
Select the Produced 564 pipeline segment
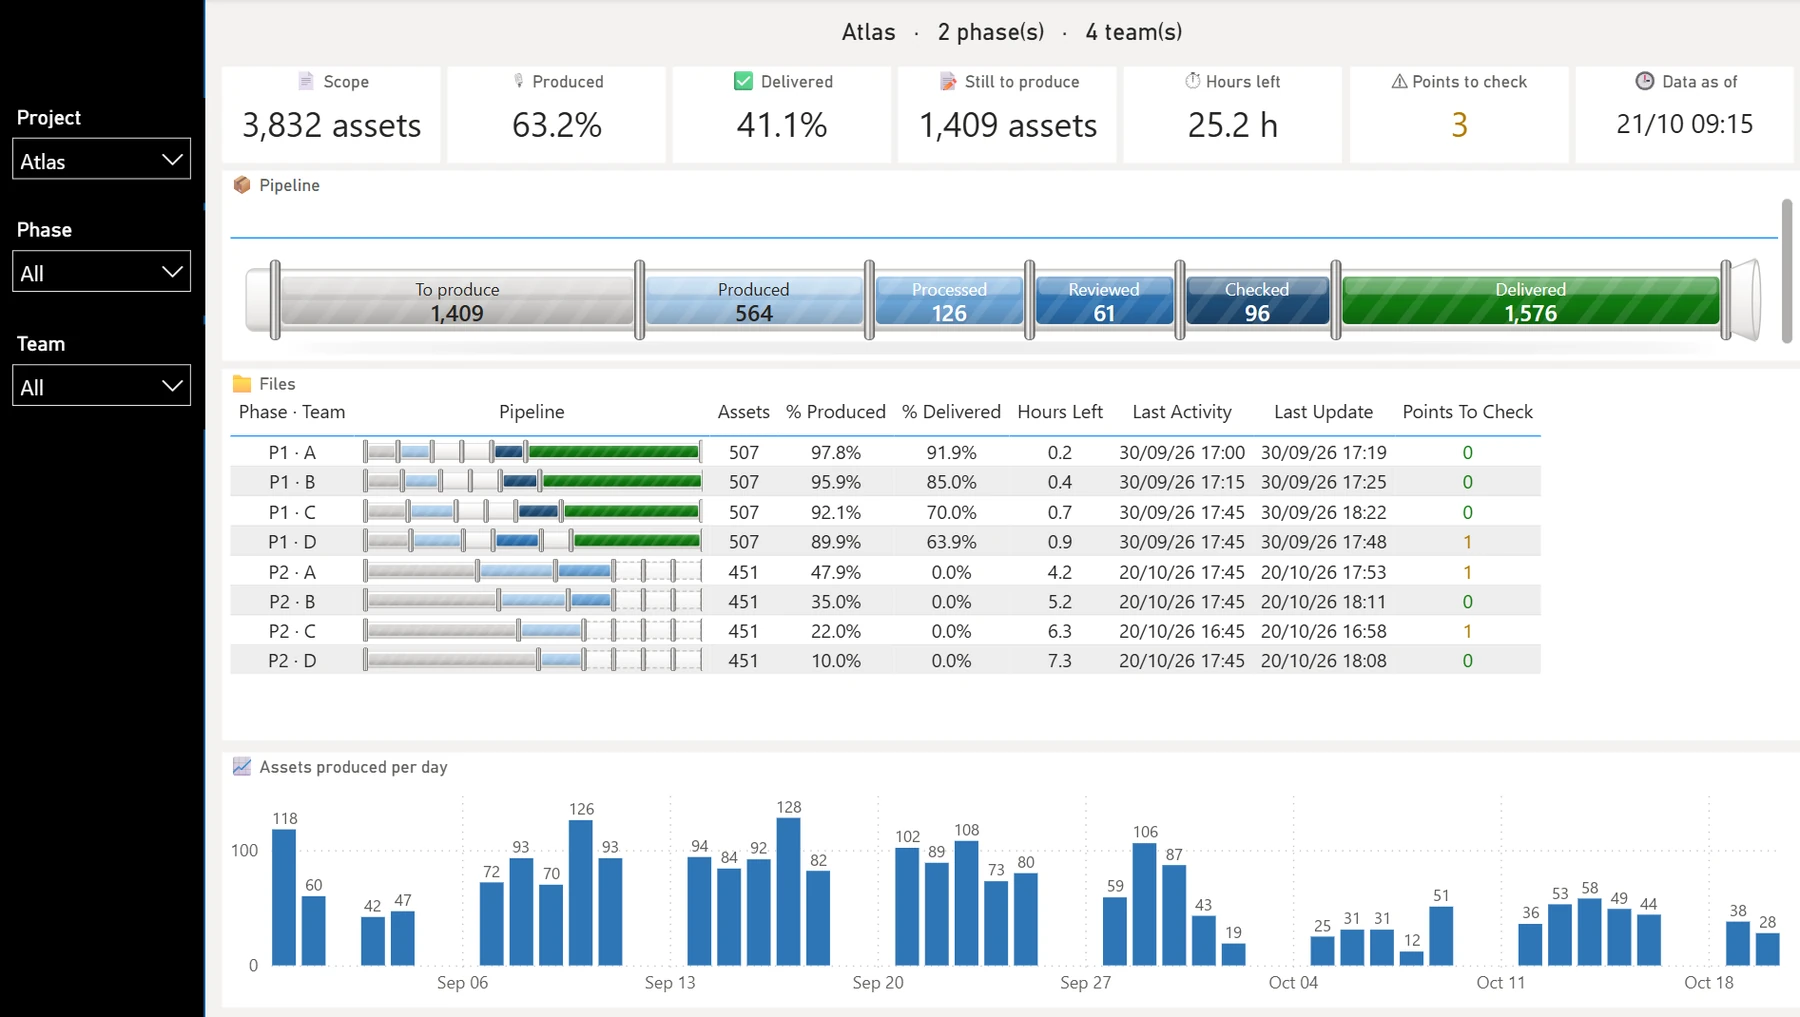point(754,301)
